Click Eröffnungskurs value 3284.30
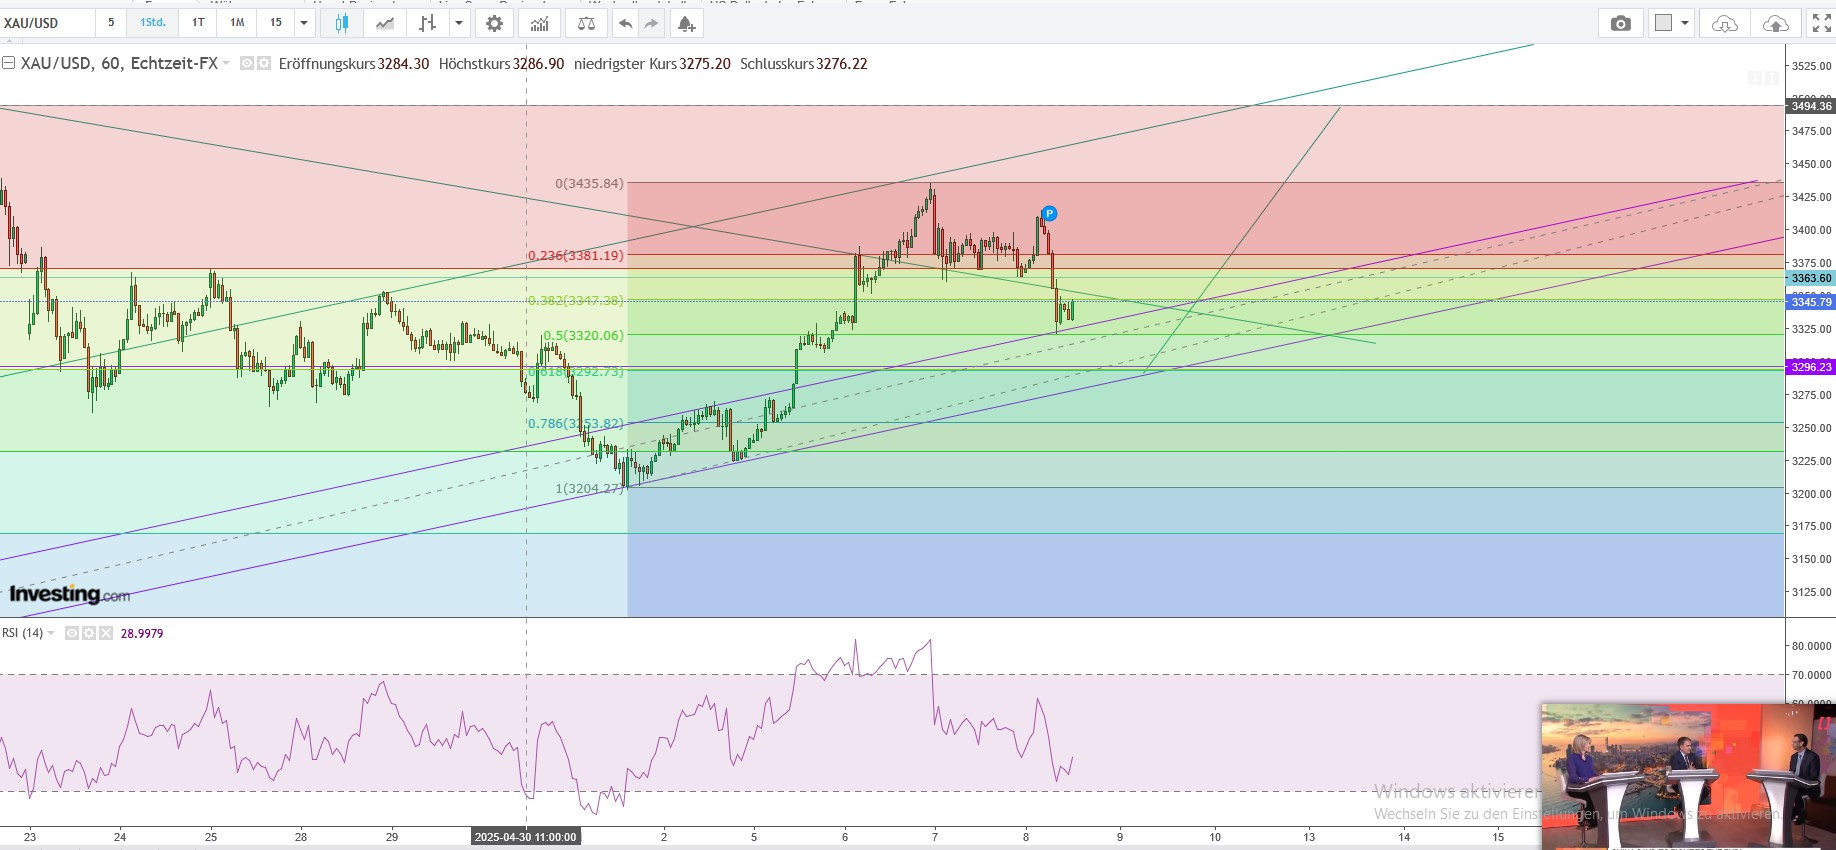This screenshot has width=1836, height=850. coord(403,63)
